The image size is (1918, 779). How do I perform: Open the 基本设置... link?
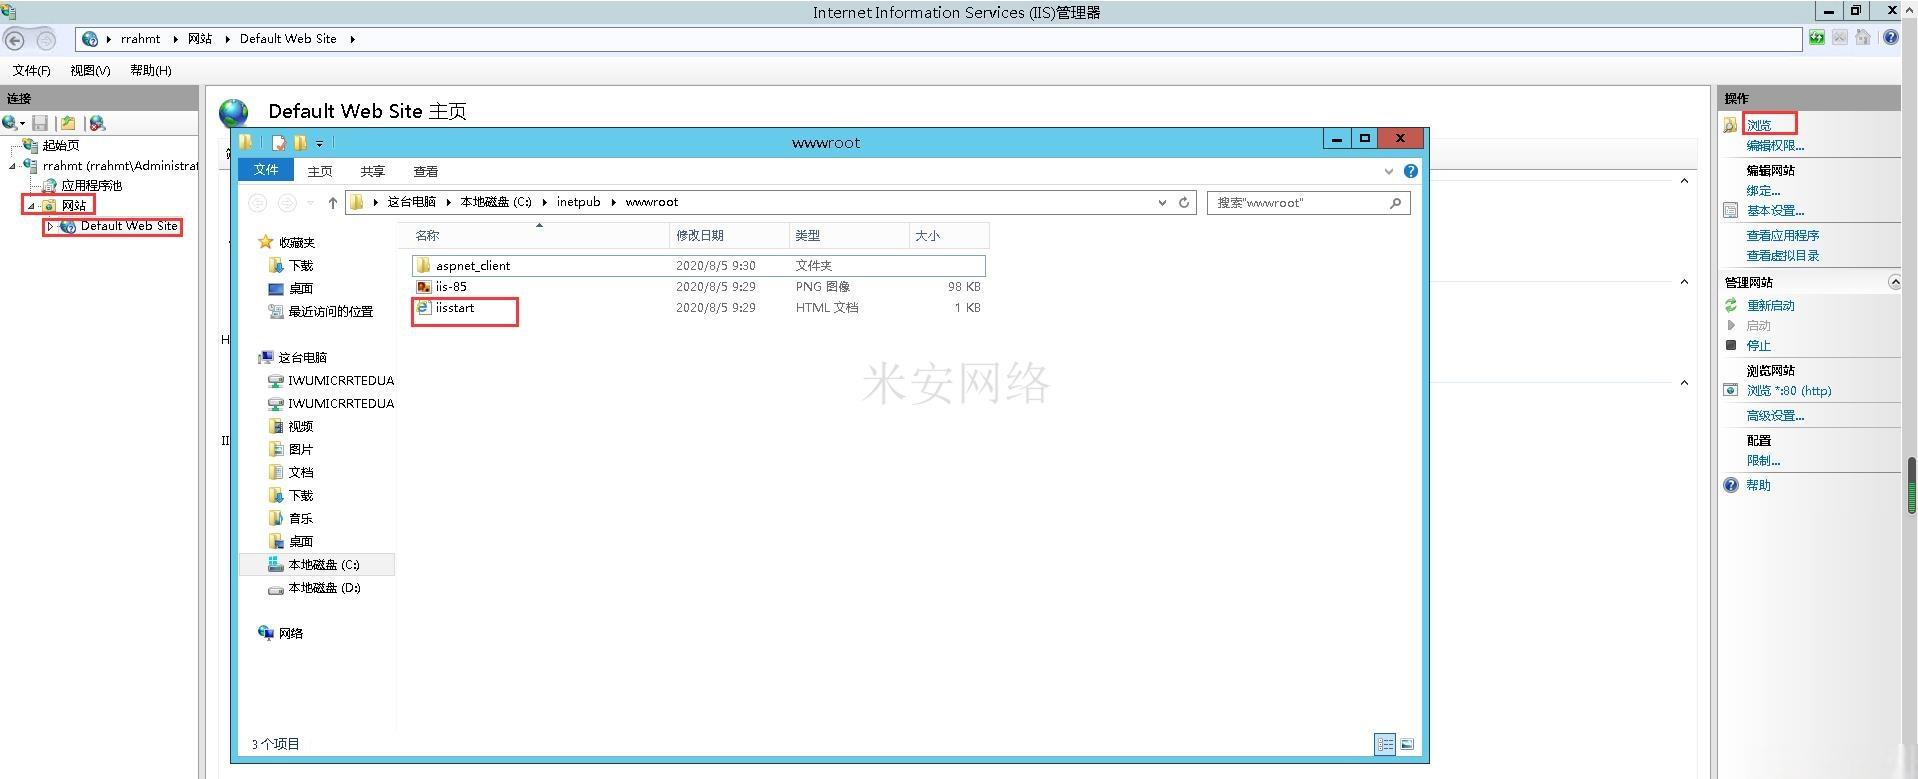tap(1775, 210)
